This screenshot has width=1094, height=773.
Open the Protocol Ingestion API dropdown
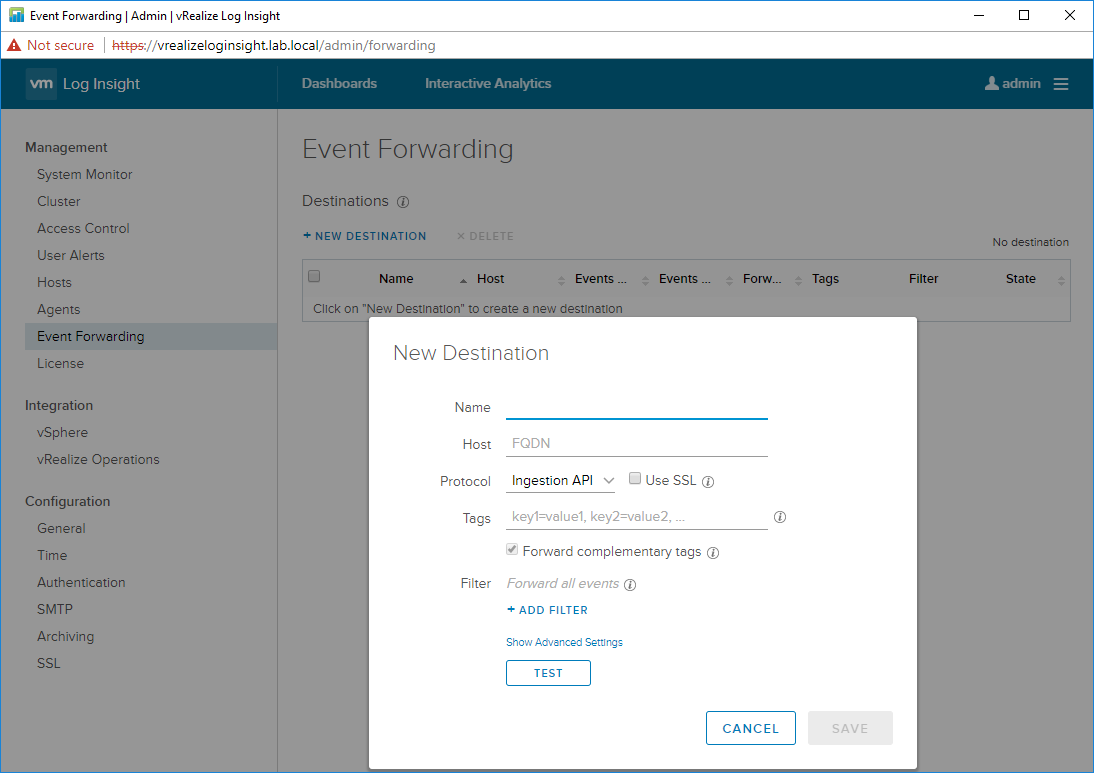point(560,481)
